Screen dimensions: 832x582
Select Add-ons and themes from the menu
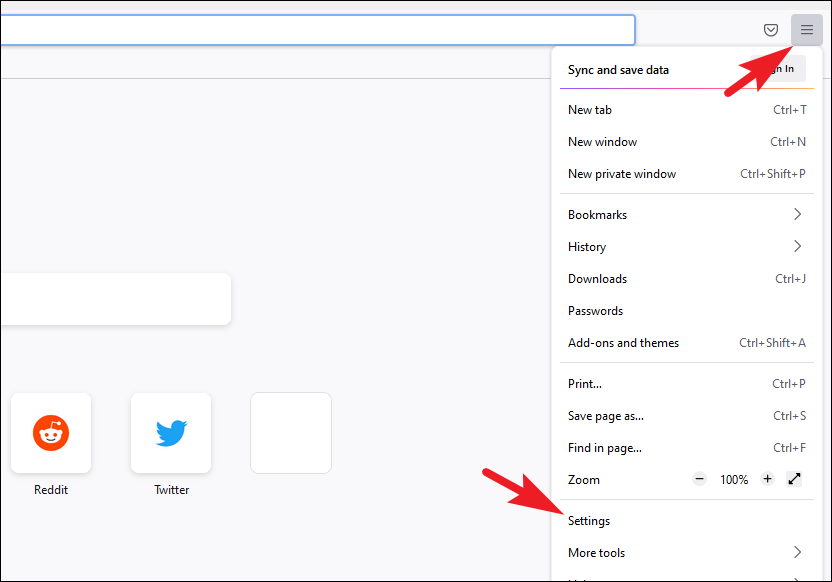[623, 342]
